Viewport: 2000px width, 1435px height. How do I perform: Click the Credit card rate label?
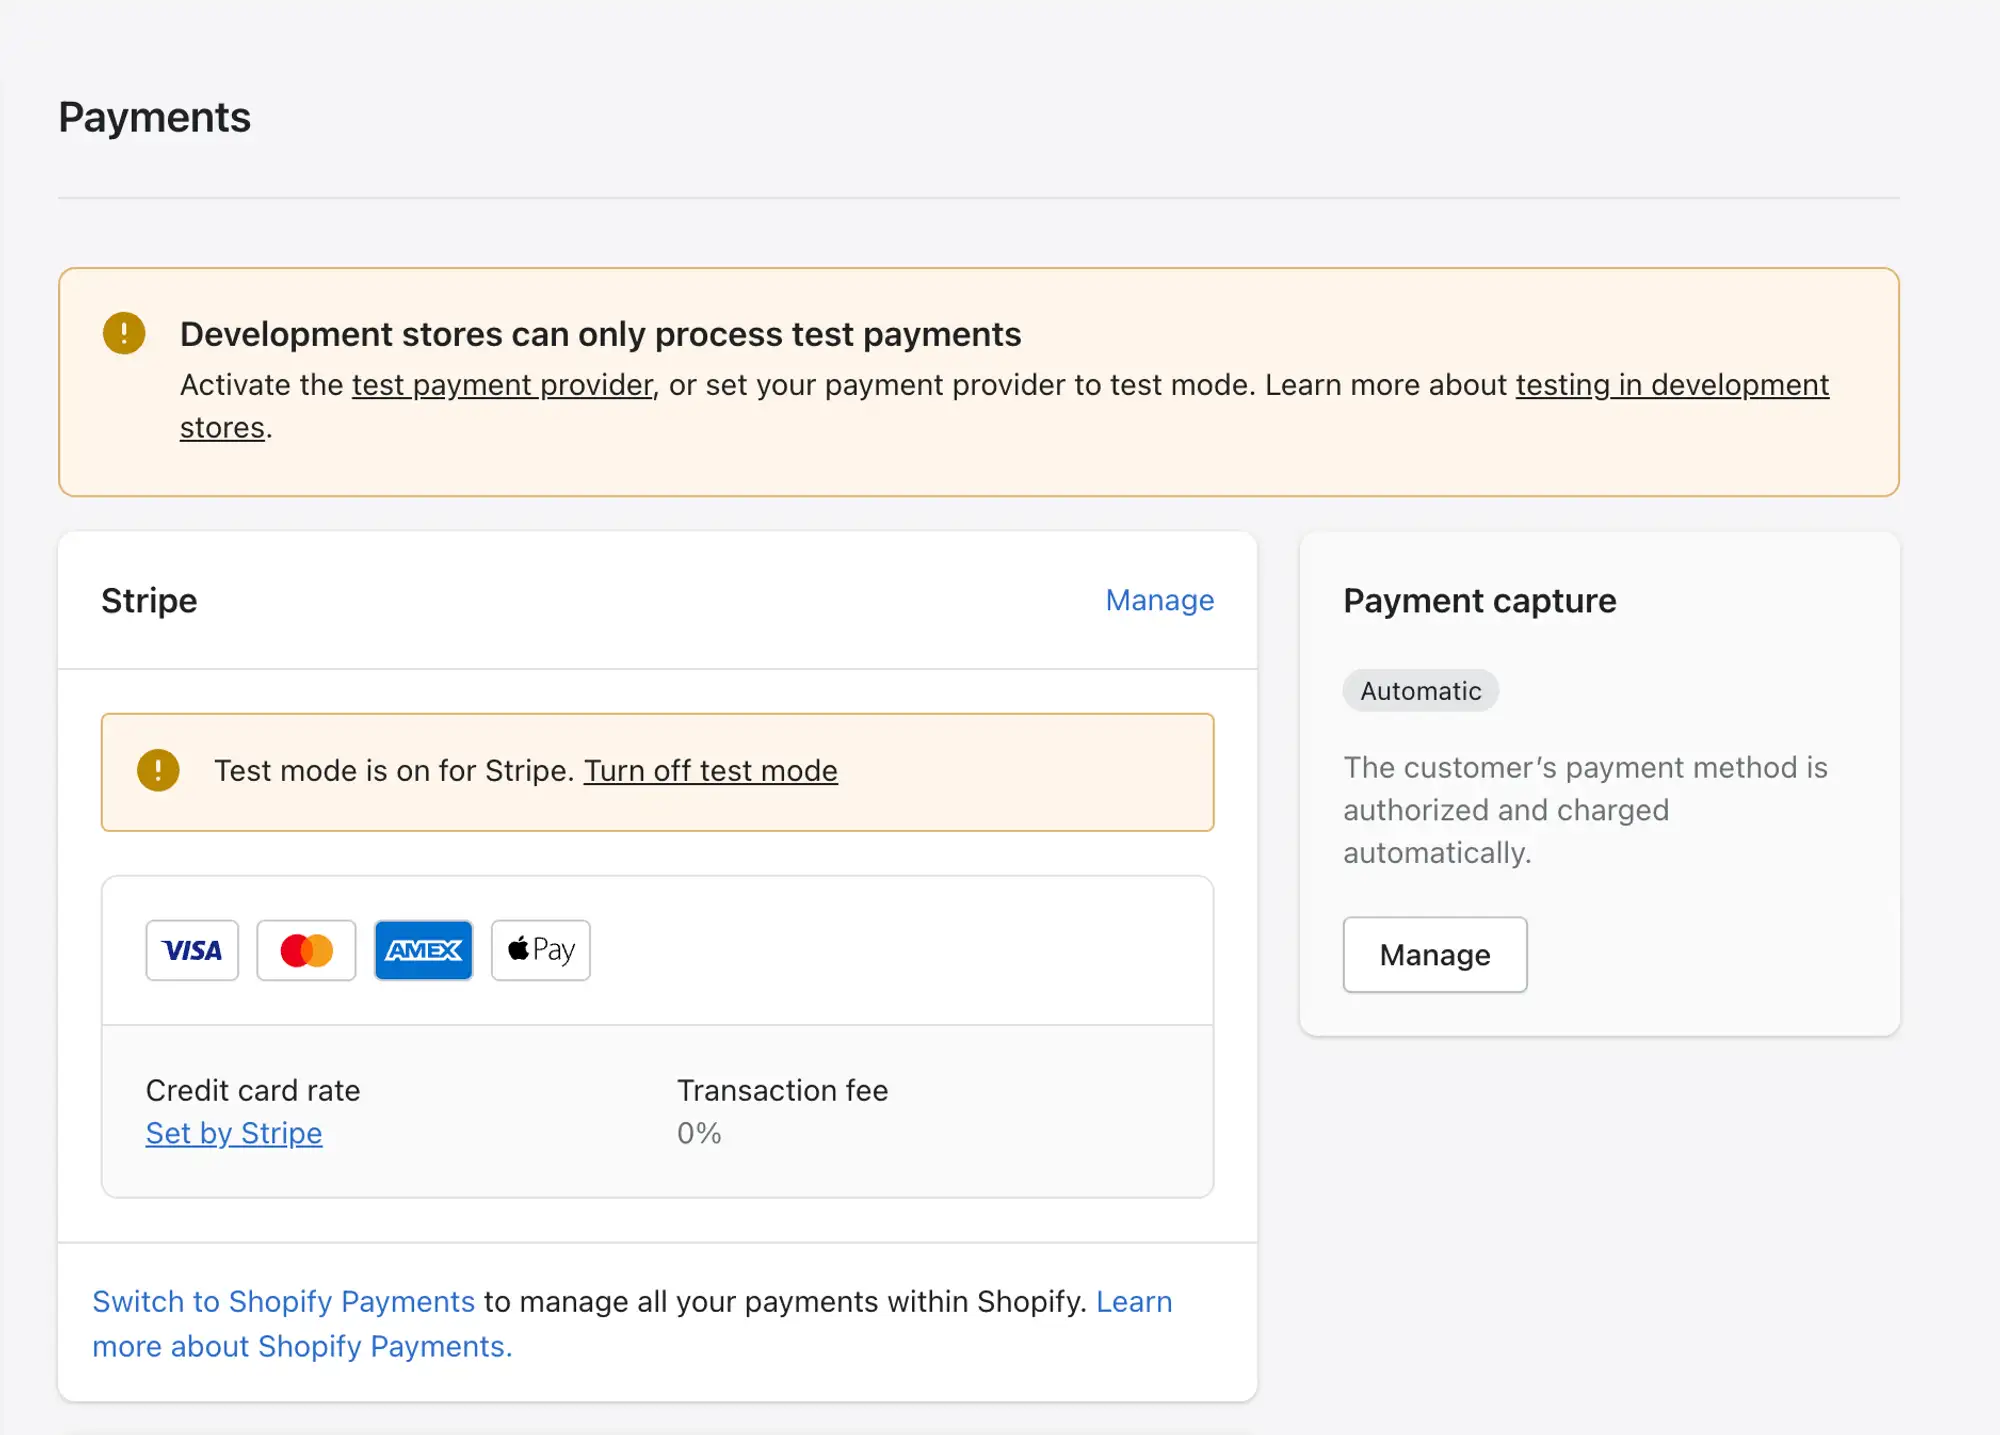coord(253,1090)
